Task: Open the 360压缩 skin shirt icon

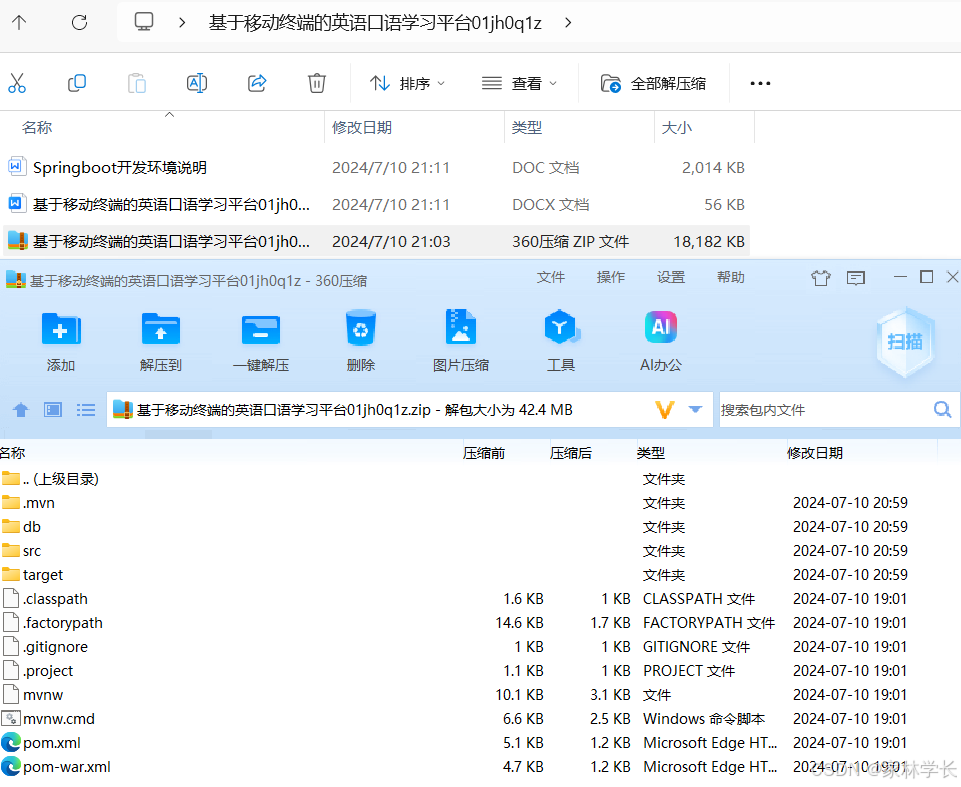Action: tap(821, 278)
